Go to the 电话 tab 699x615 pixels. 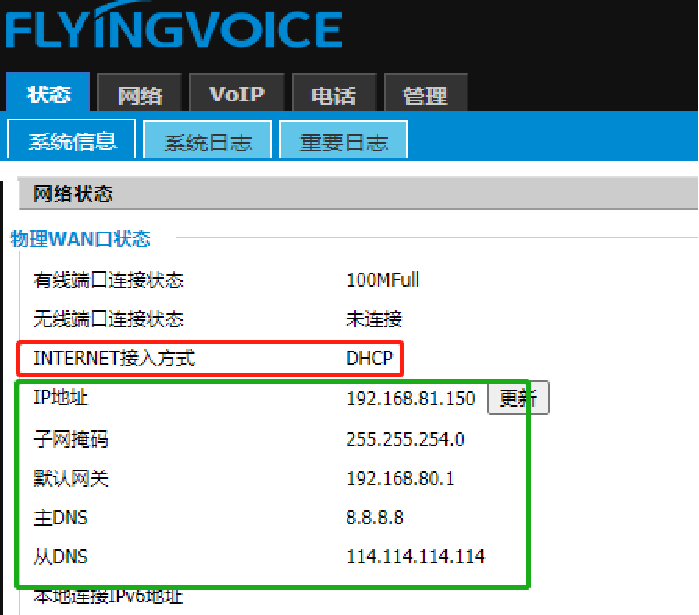click(333, 96)
